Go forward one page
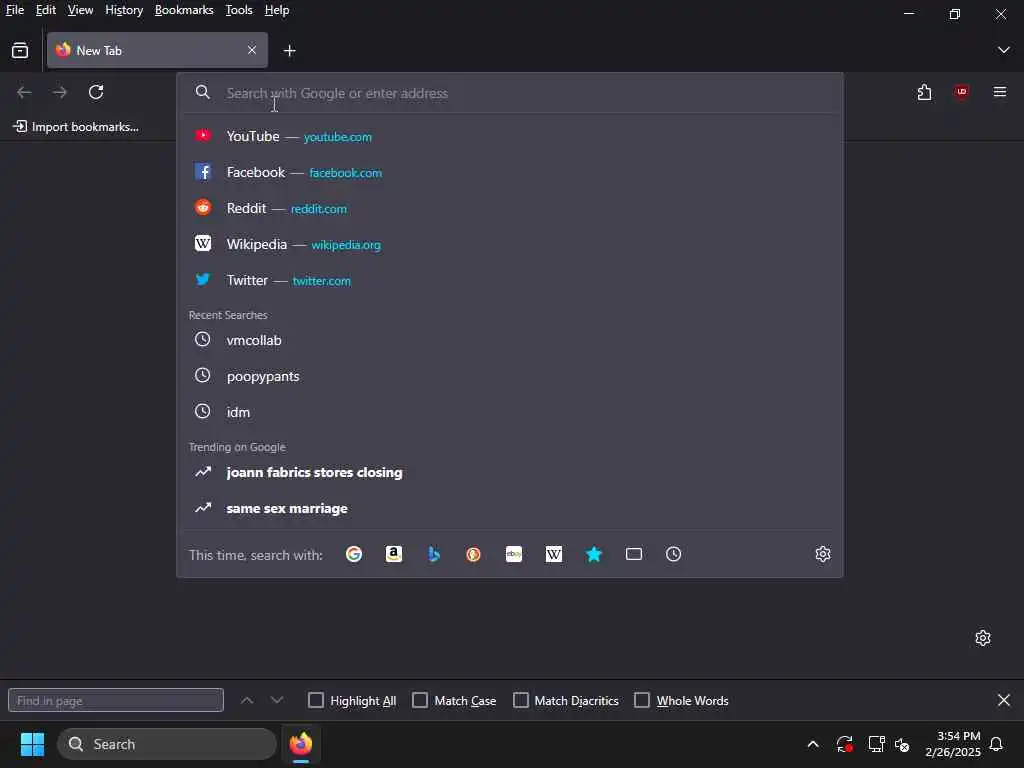1024x768 pixels. 60,92
